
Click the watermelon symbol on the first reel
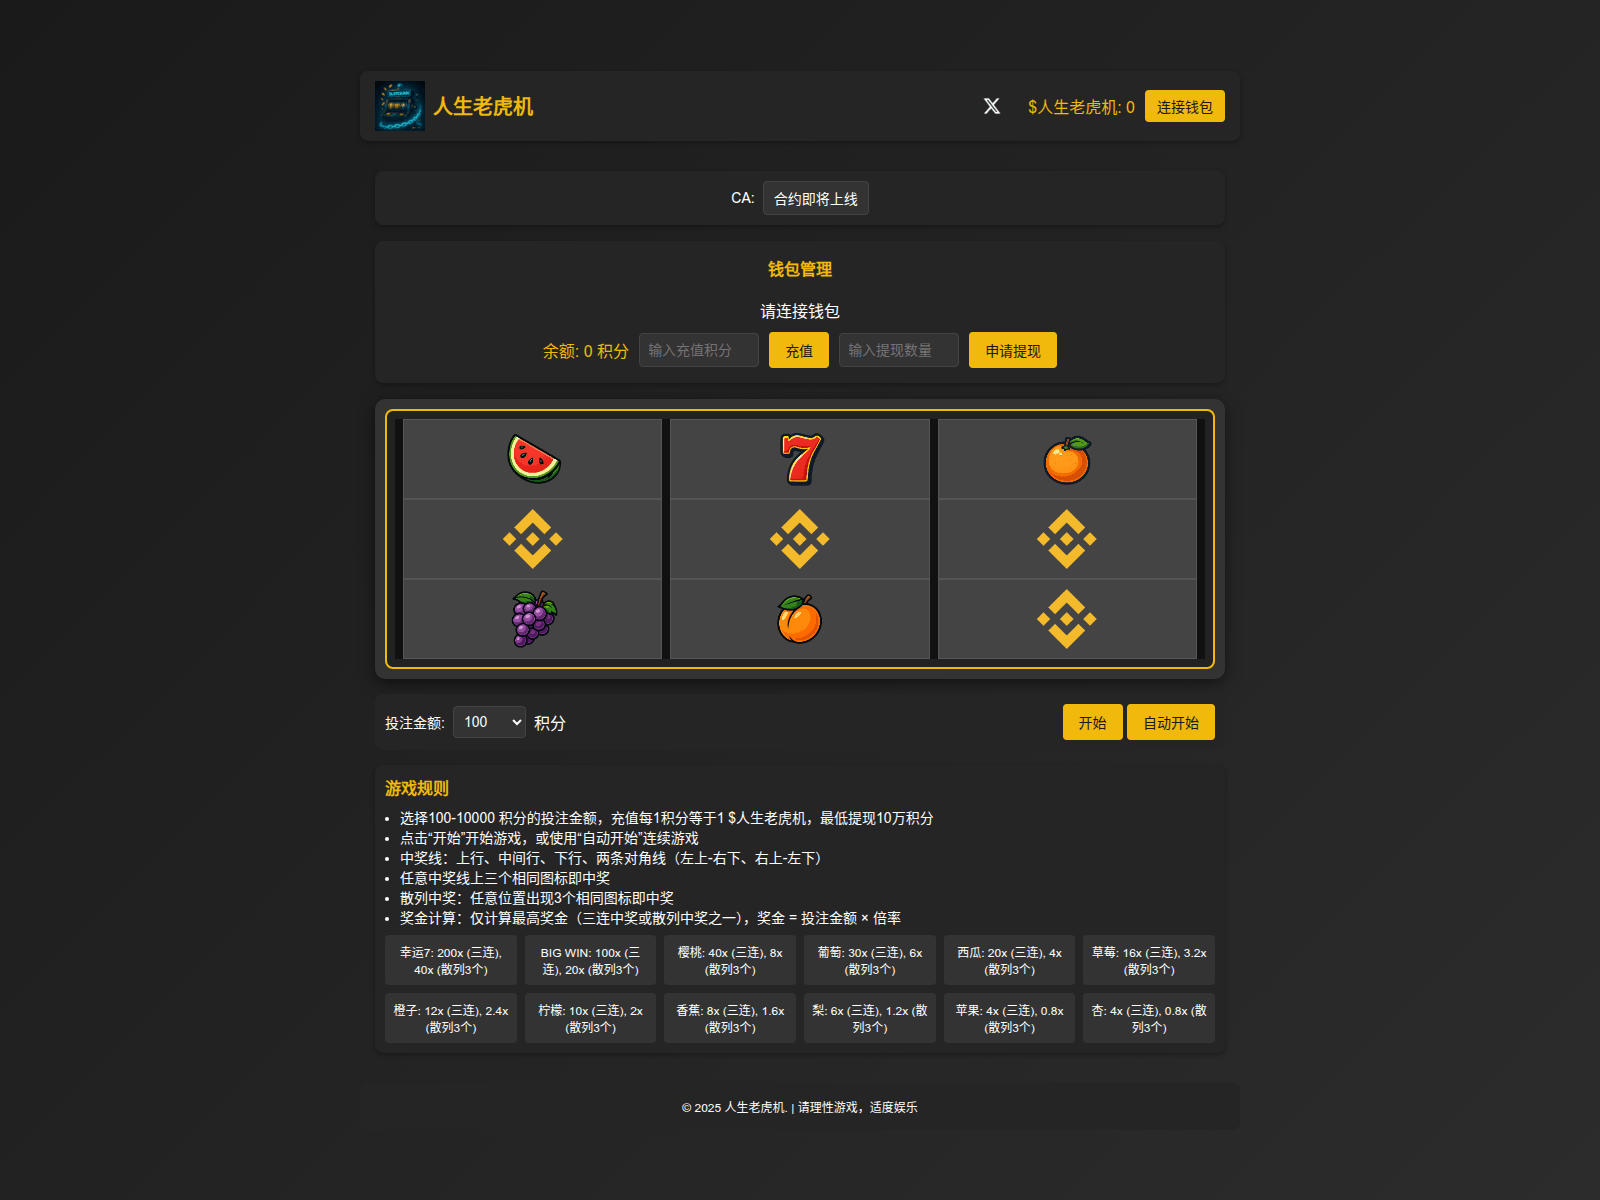[532, 458]
